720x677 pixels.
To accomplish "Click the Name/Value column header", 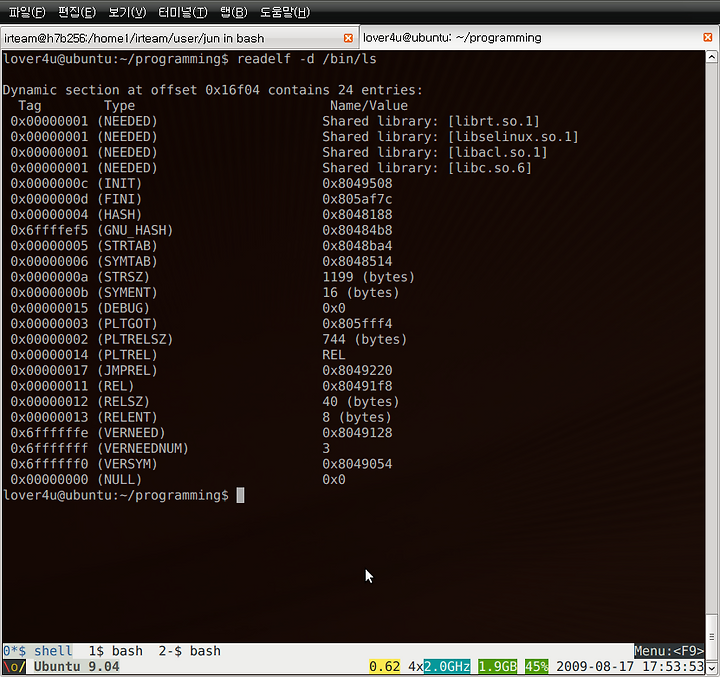I will click(369, 106).
